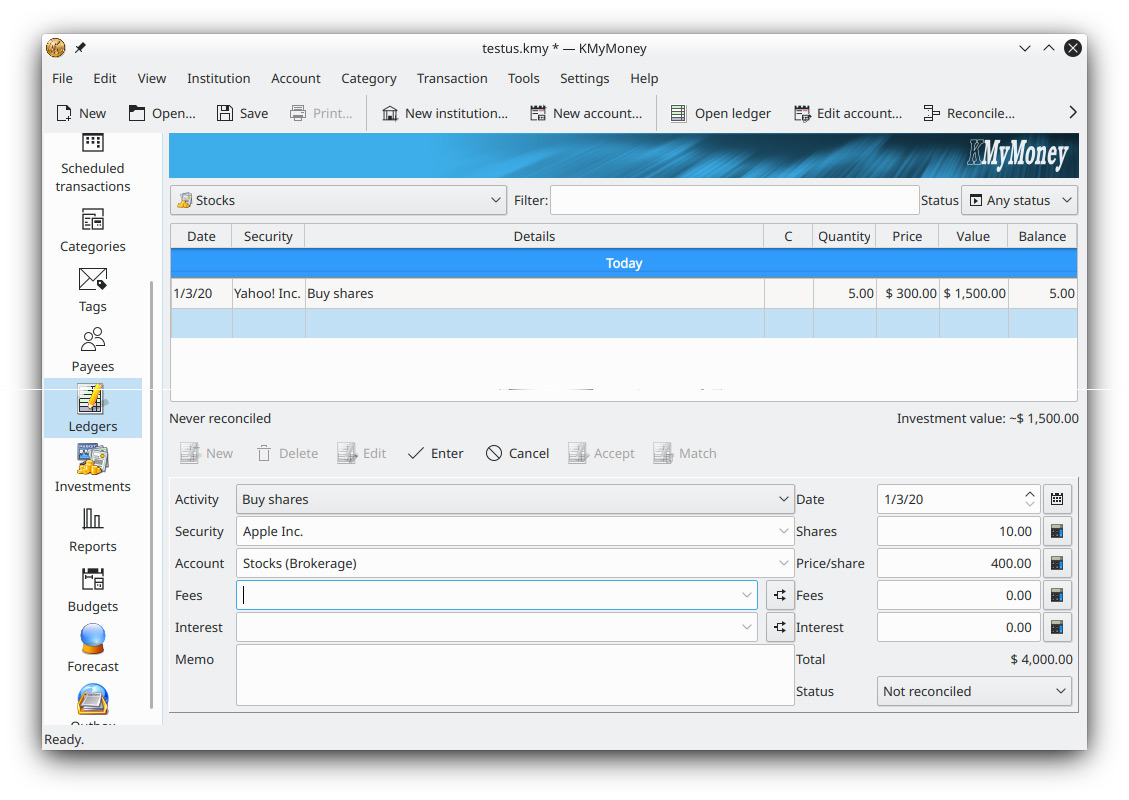This screenshot has width=1129, height=800.
Task: Expand the Fees category dropdown arrow
Action: (747, 595)
